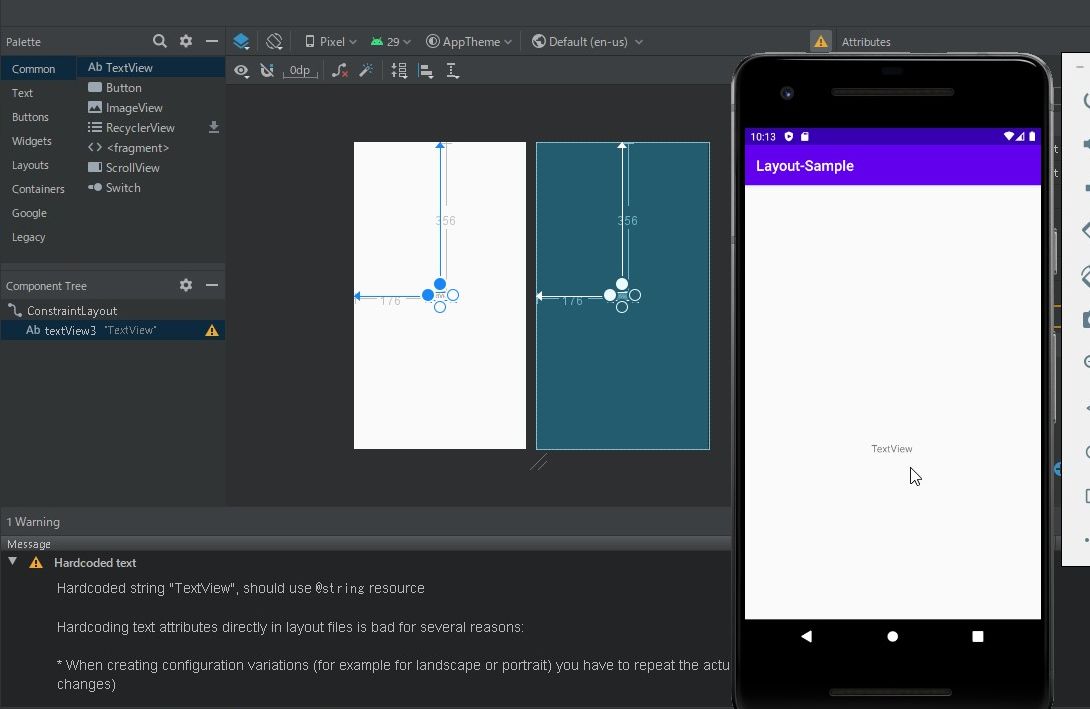The height and width of the screenshot is (709, 1090).
Task: Select the Clear All Constraints icon
Action: tap(340, 70)
